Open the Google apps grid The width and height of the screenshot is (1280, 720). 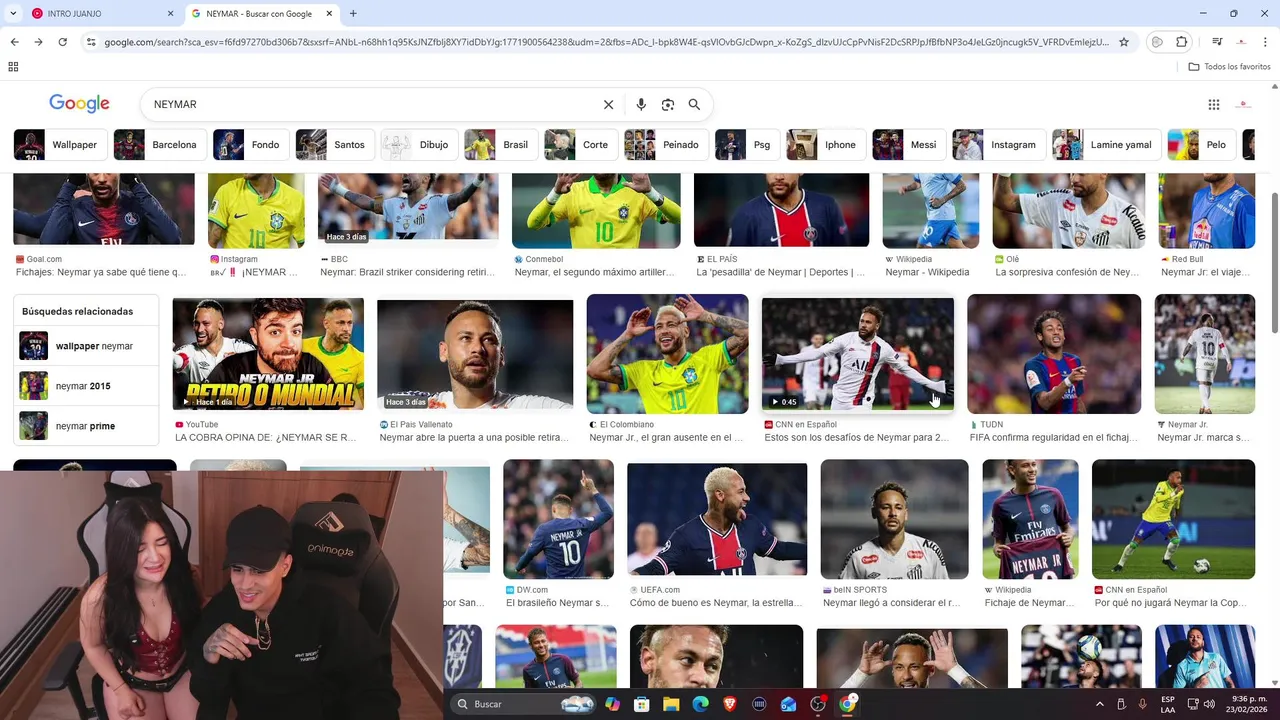1214,104
